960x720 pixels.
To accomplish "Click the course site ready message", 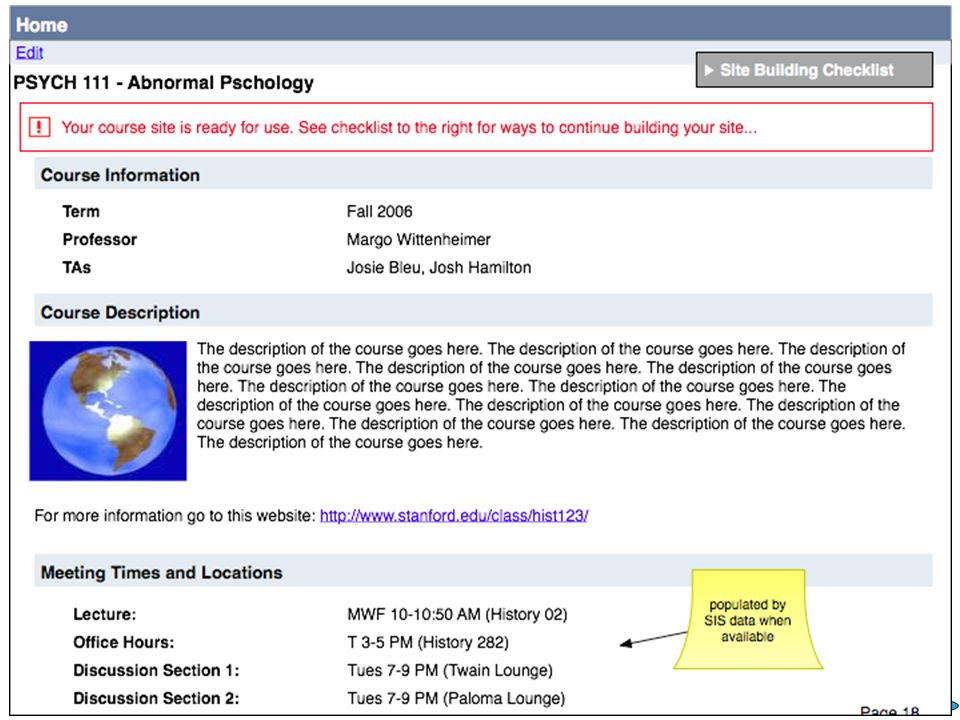I will pyautogui.click(x=409, y=127).
